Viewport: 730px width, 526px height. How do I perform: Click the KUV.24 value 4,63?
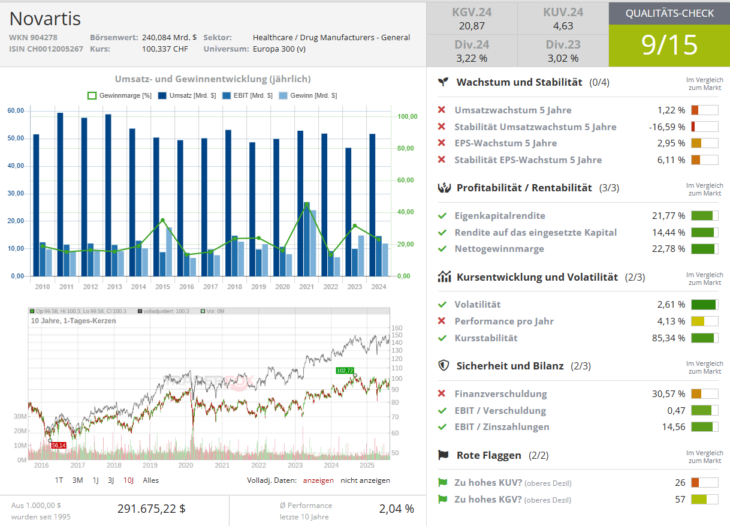[563, 26]
